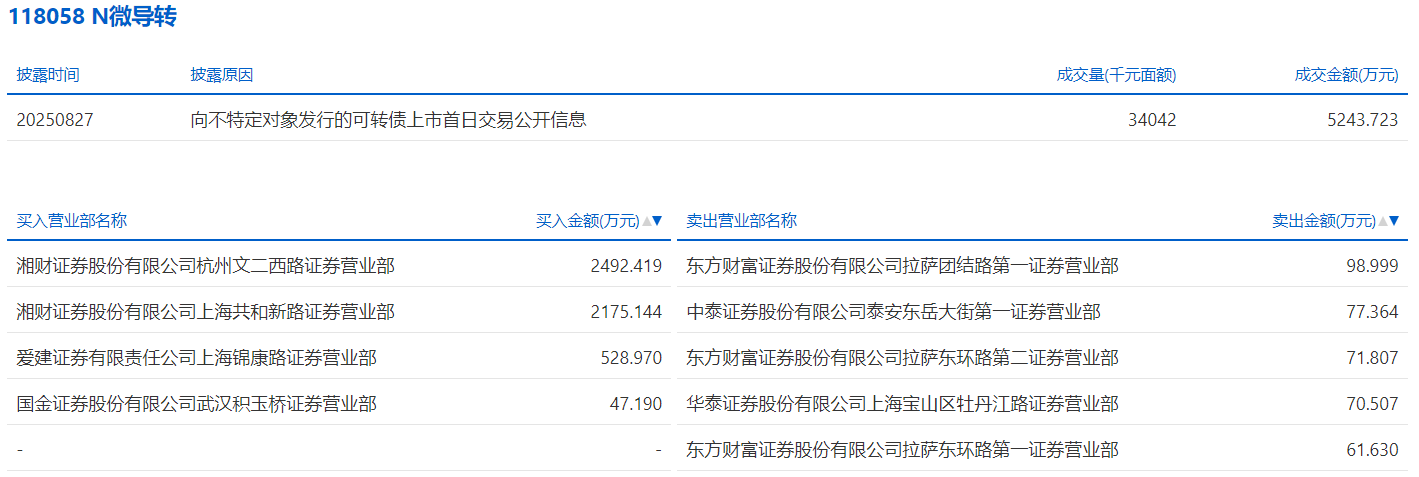The height and width of the screenshot is (477, 1419).
Task: Click the 卖出金额(万元) header label
Action: [x=1324, y=221]
